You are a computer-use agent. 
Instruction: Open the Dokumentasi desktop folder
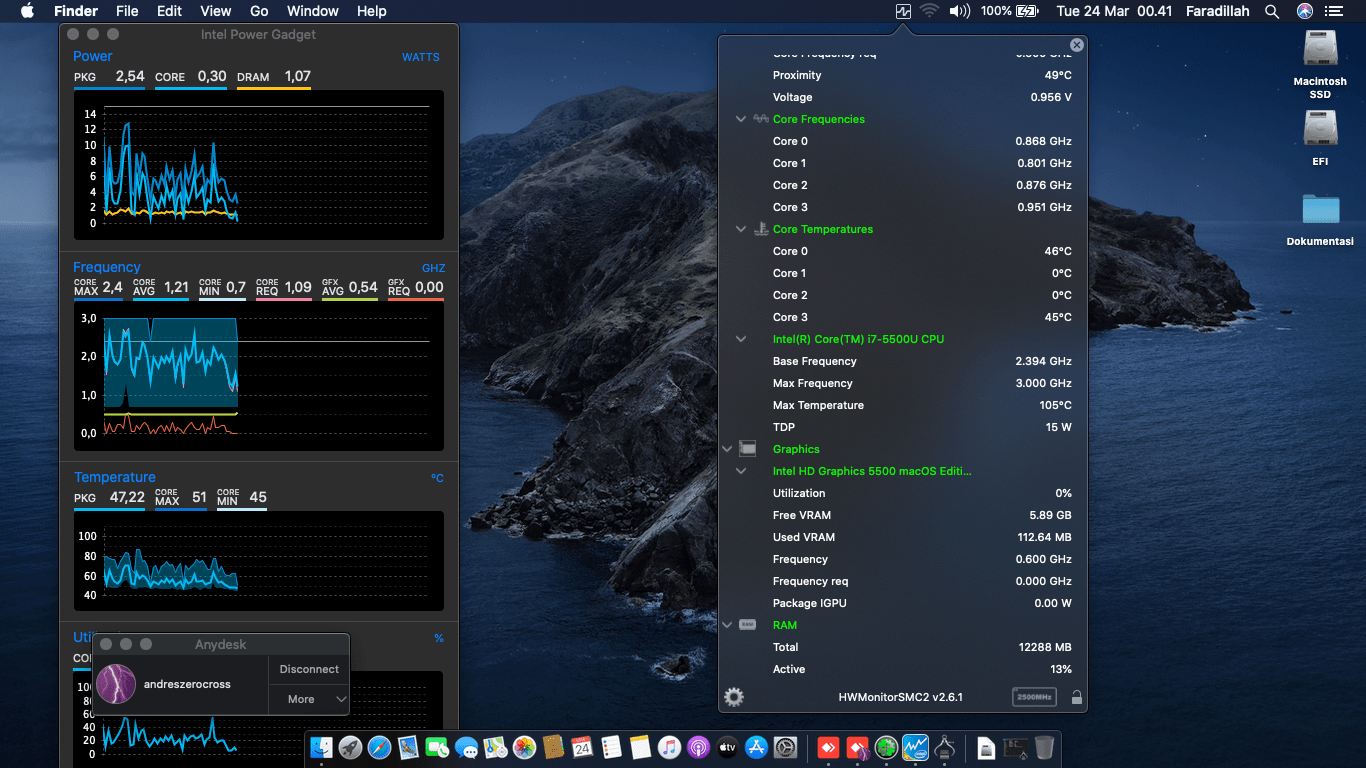point(1320,210)
